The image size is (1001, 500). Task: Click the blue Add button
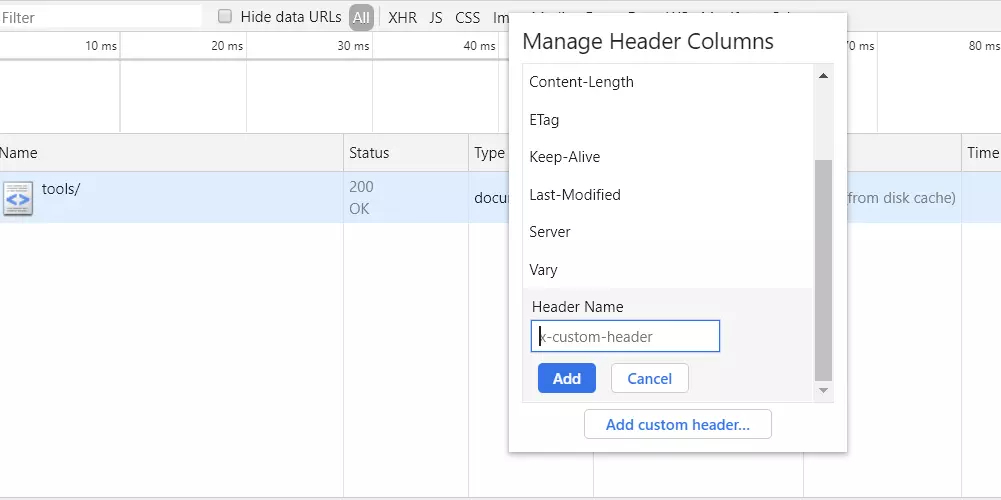pos(567,378)
